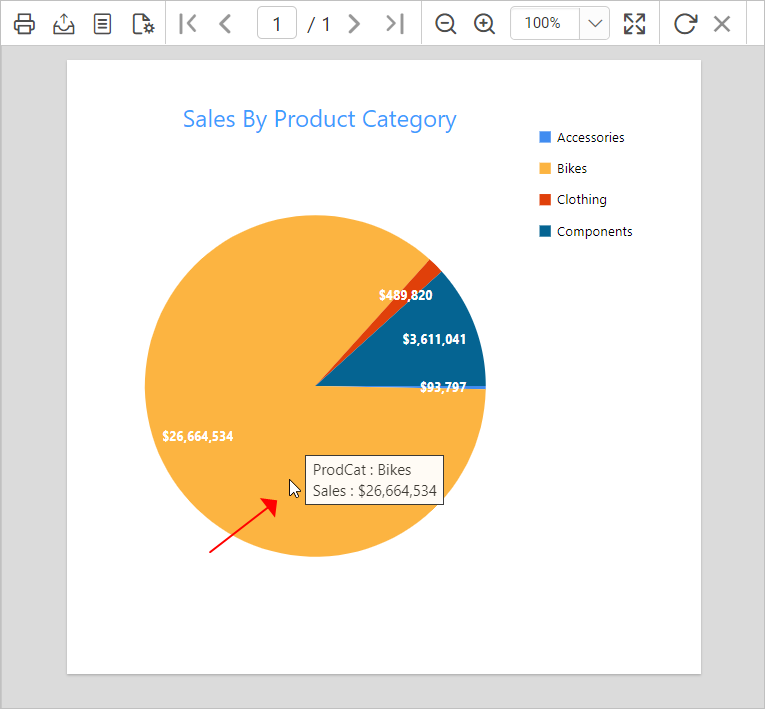Select the Accessories legend swatch

pos(545,137)
